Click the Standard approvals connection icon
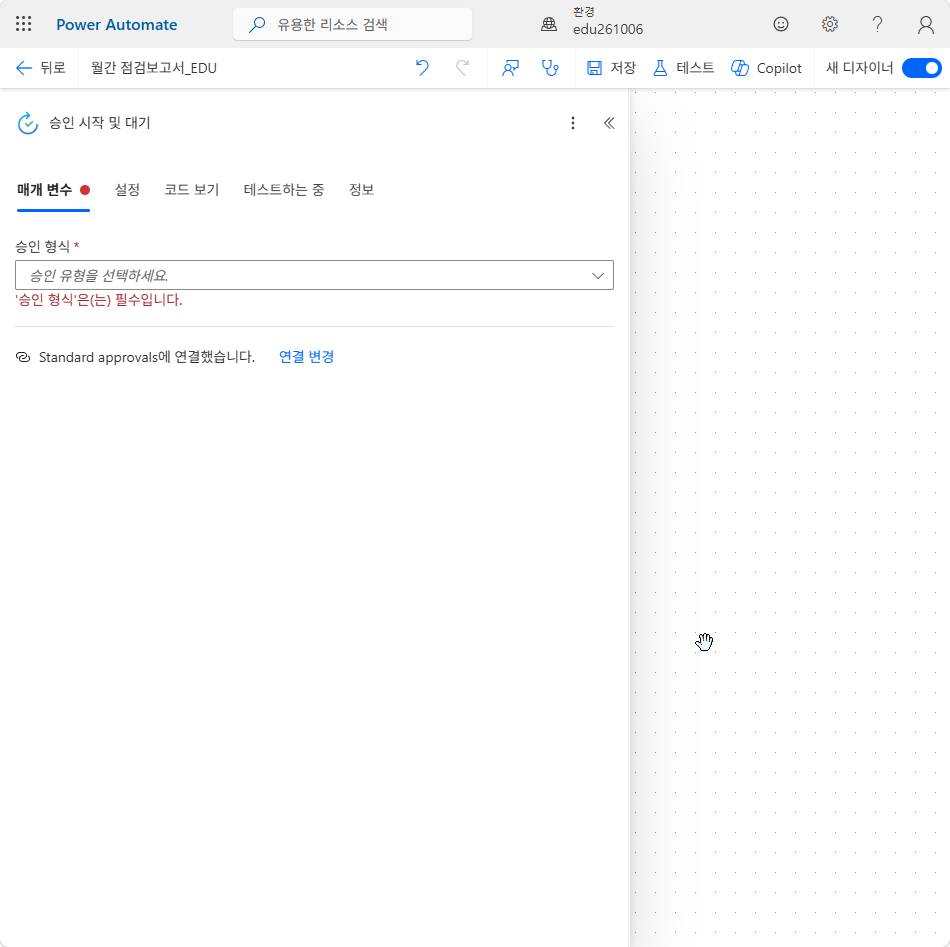 23,357
